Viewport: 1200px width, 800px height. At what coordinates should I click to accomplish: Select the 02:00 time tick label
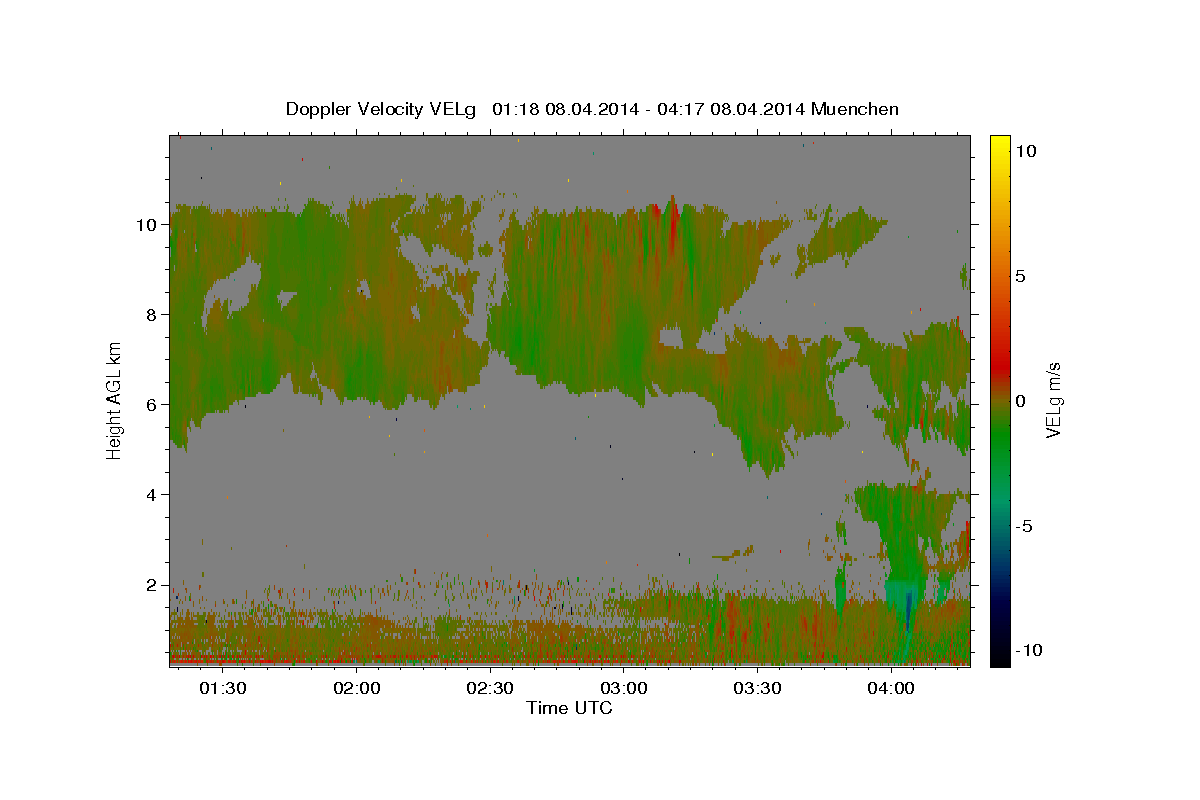(x=356, y=689)
